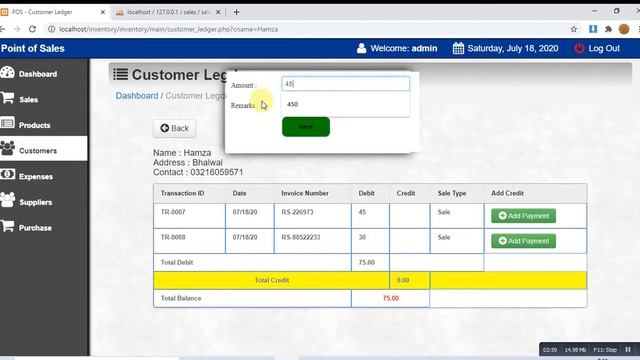Viewport: 640px width, 360px height.
Task: Close the localhost sales tab
Action: [x=218, y=12]
